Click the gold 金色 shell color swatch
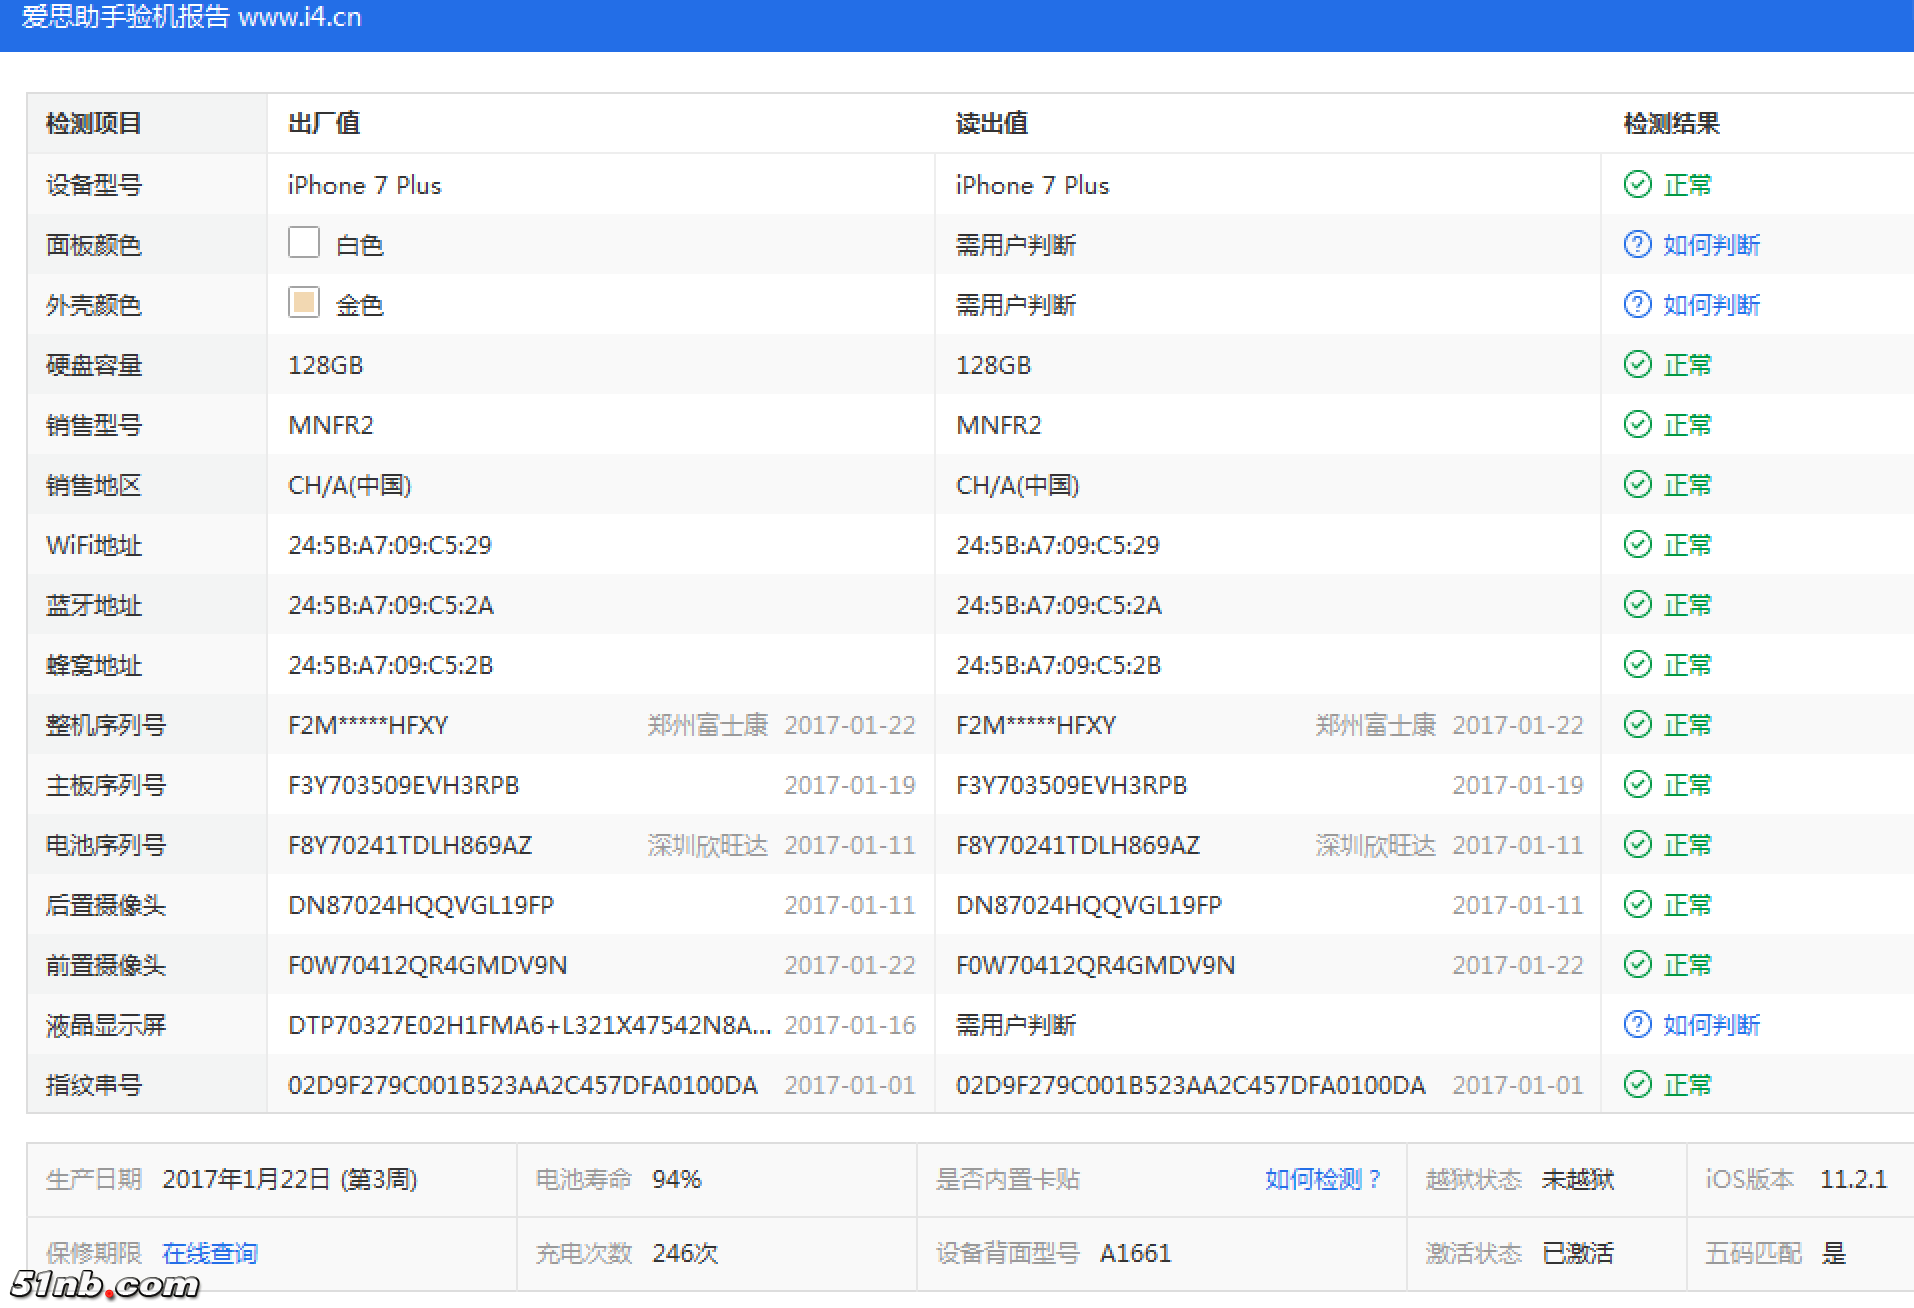 tap(304, 302)
